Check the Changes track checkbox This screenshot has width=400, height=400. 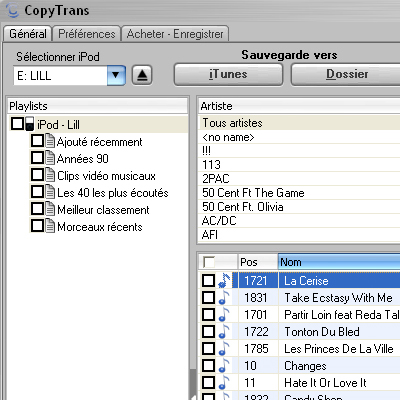coord(209,365)
